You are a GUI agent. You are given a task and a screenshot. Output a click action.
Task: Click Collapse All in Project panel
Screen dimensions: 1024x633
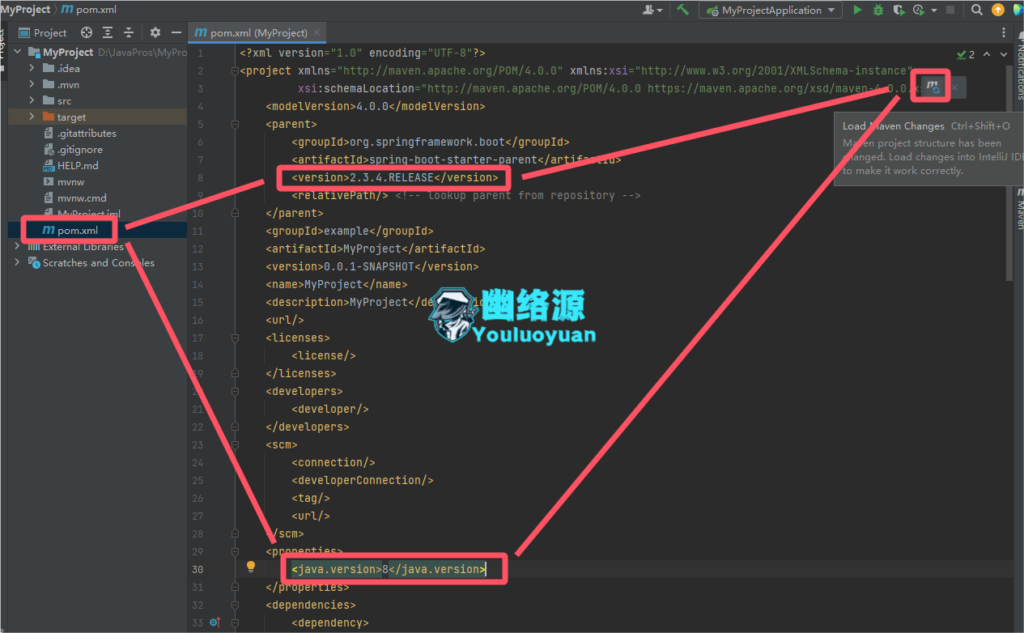[x=129, y=33]
